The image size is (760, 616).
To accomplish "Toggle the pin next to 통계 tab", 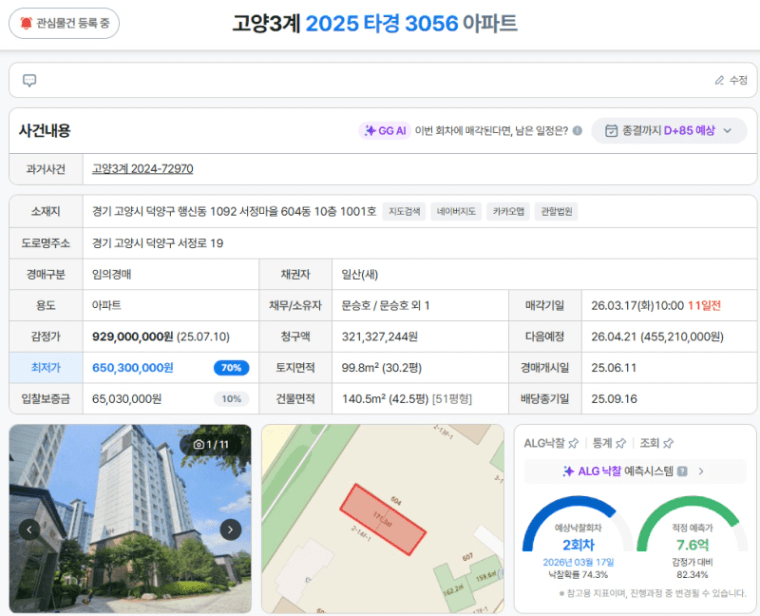I will pos(620,442).
